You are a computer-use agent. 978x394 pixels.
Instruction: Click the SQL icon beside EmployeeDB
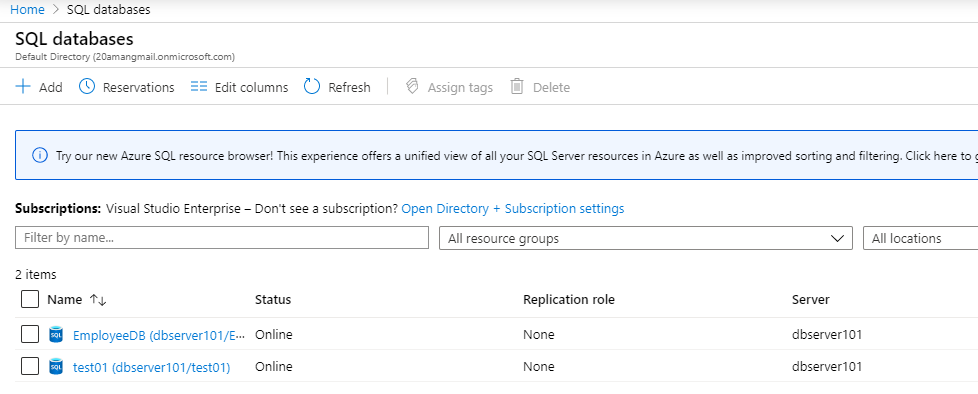point(56,335)
